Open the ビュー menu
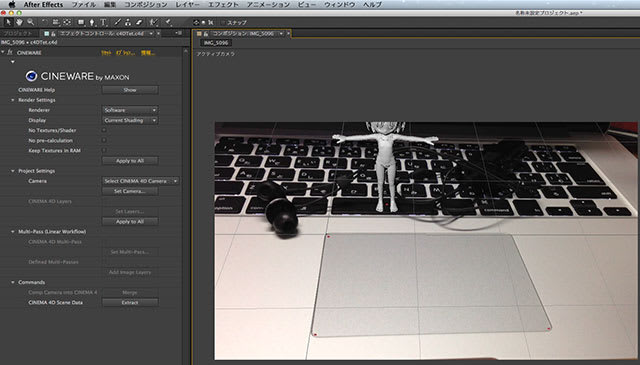Screen dimensions: 640x365 (x=307, y=4)
